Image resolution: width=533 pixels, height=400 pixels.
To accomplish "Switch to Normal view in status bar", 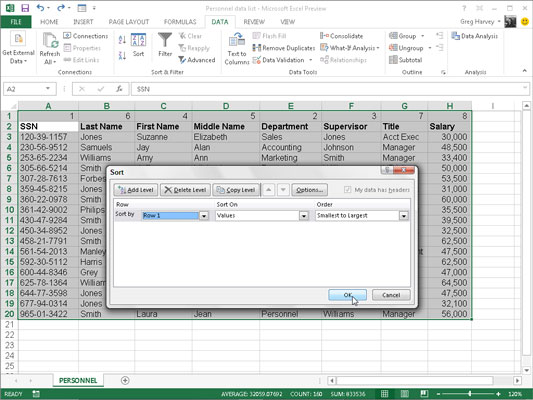I will click(384, 394).
